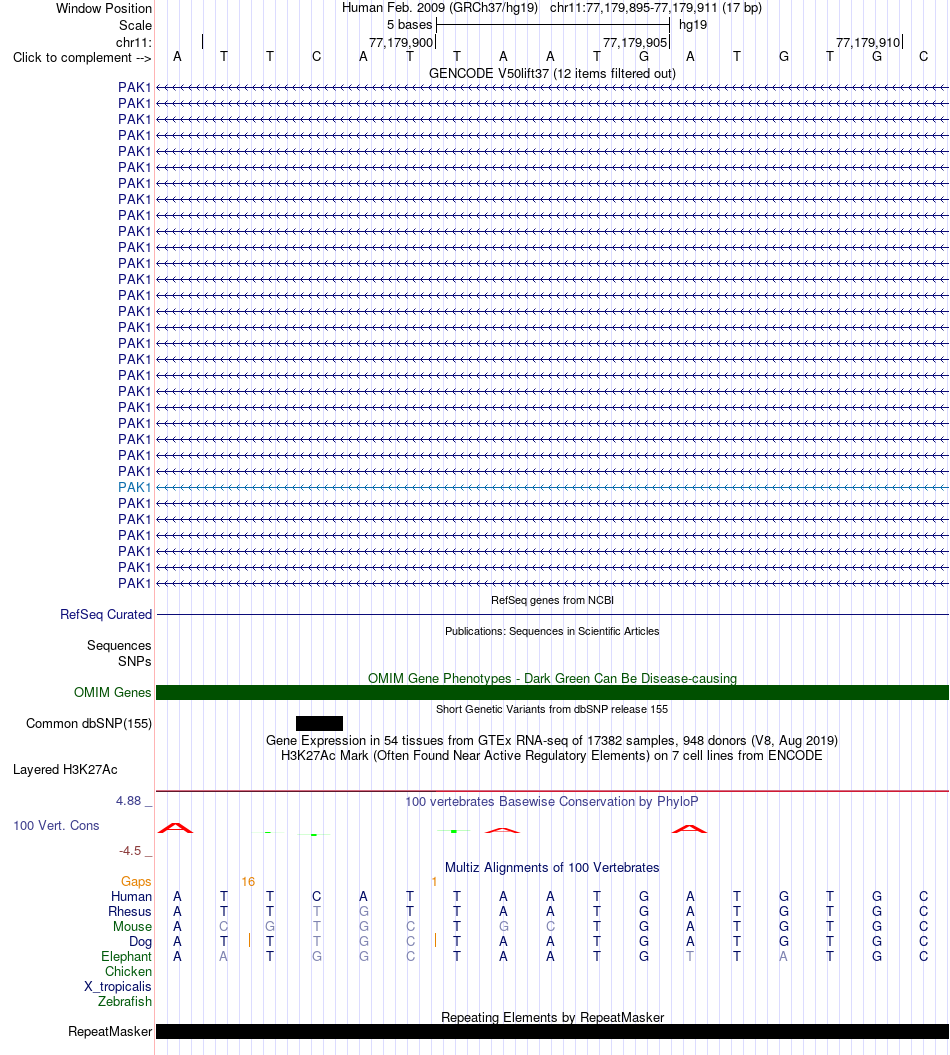Viewport: 950px width, 1055px height.
Task: Click the 'chr11:' ruler label
Action: tap(134, 42)
